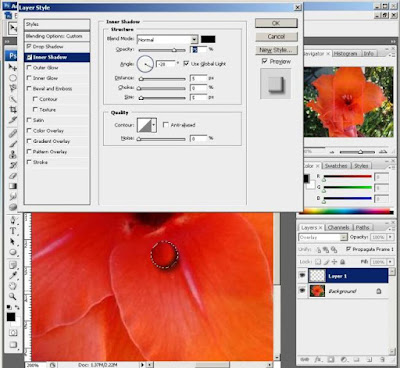Select the Crop tool
The image size is (400, 368).
13,109
